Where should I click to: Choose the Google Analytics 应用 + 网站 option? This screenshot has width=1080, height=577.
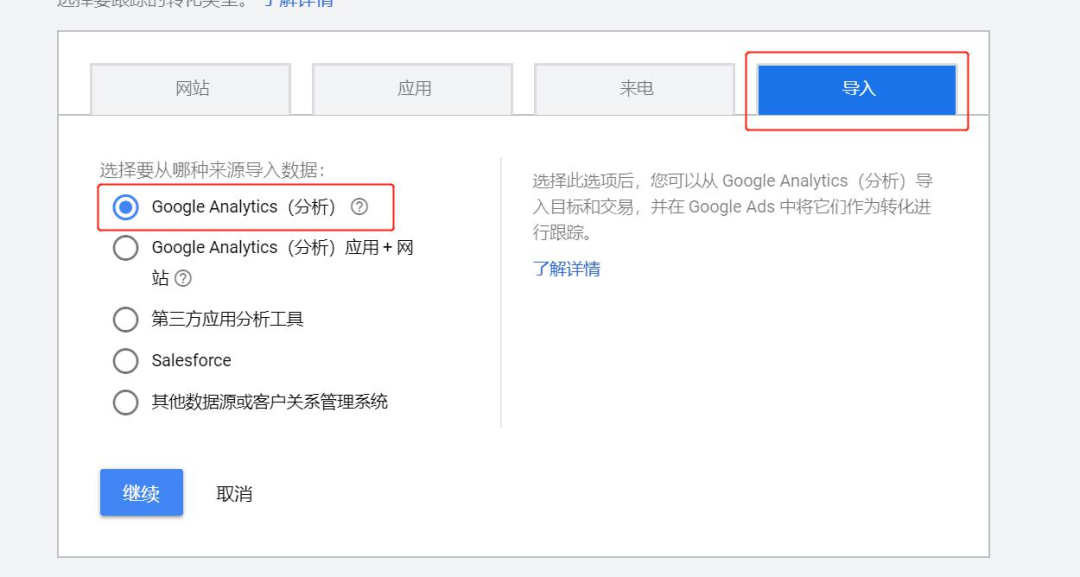point(126,247)
